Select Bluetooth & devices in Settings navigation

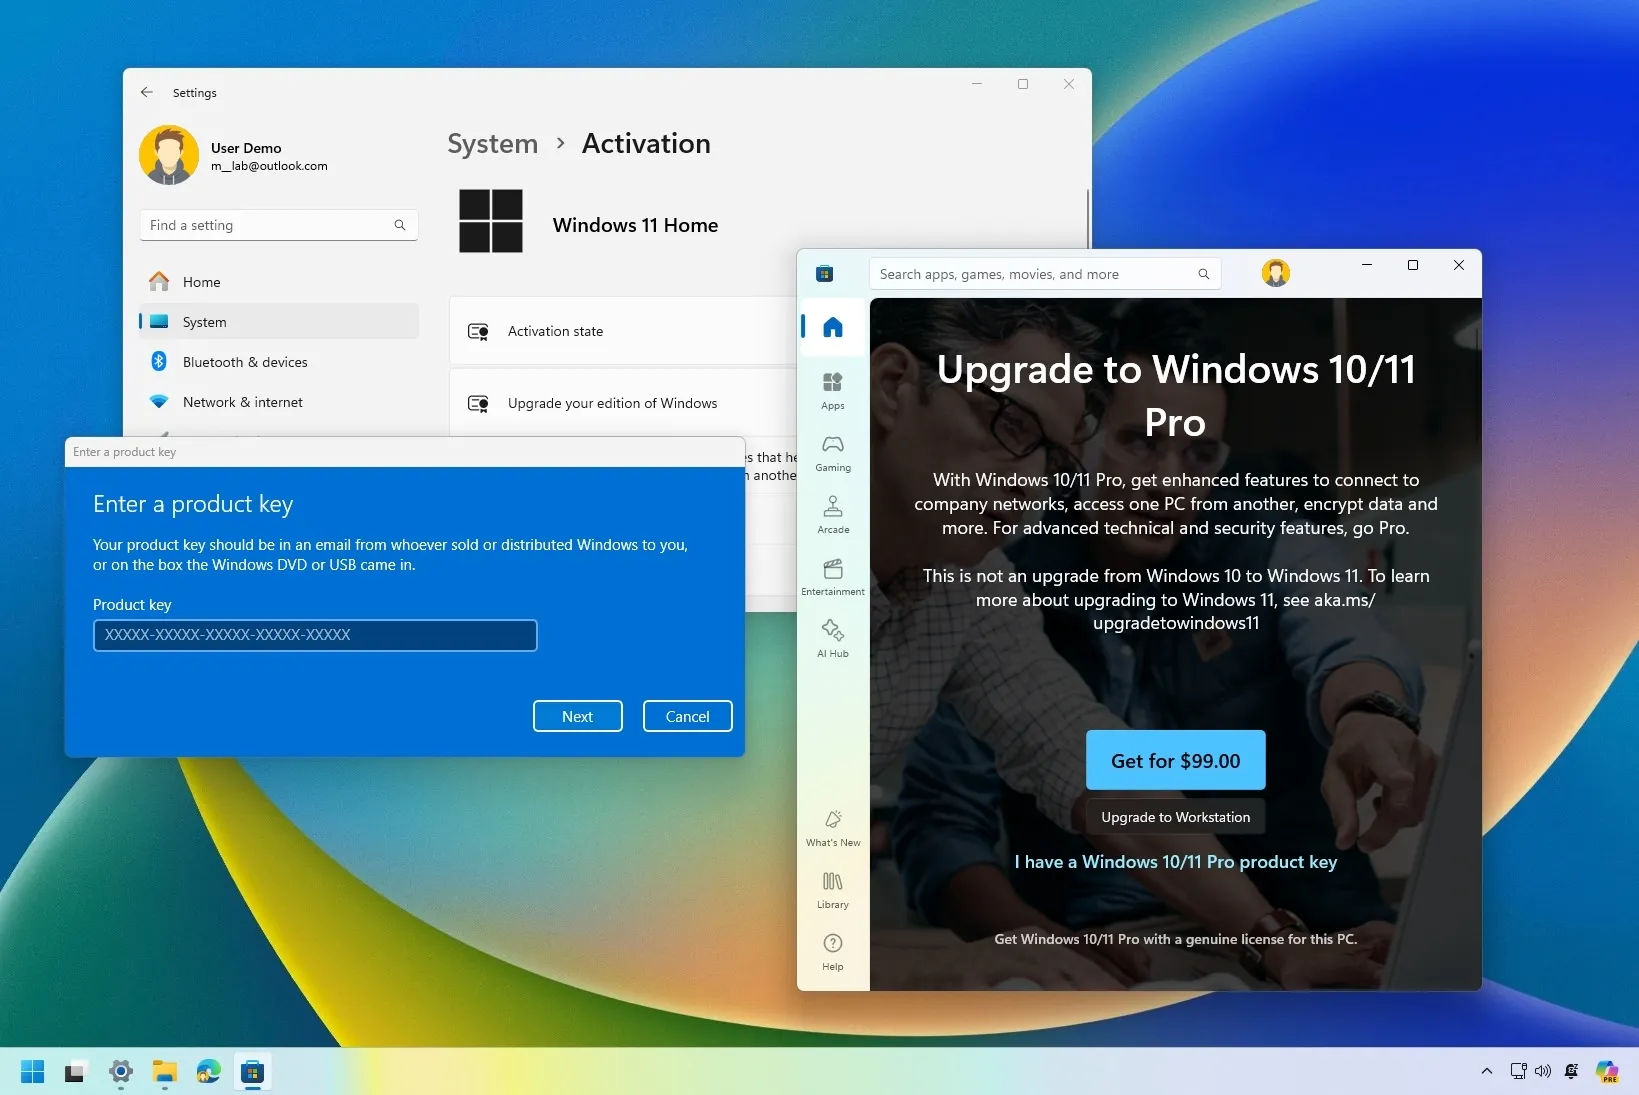click(x=246, y=361)
